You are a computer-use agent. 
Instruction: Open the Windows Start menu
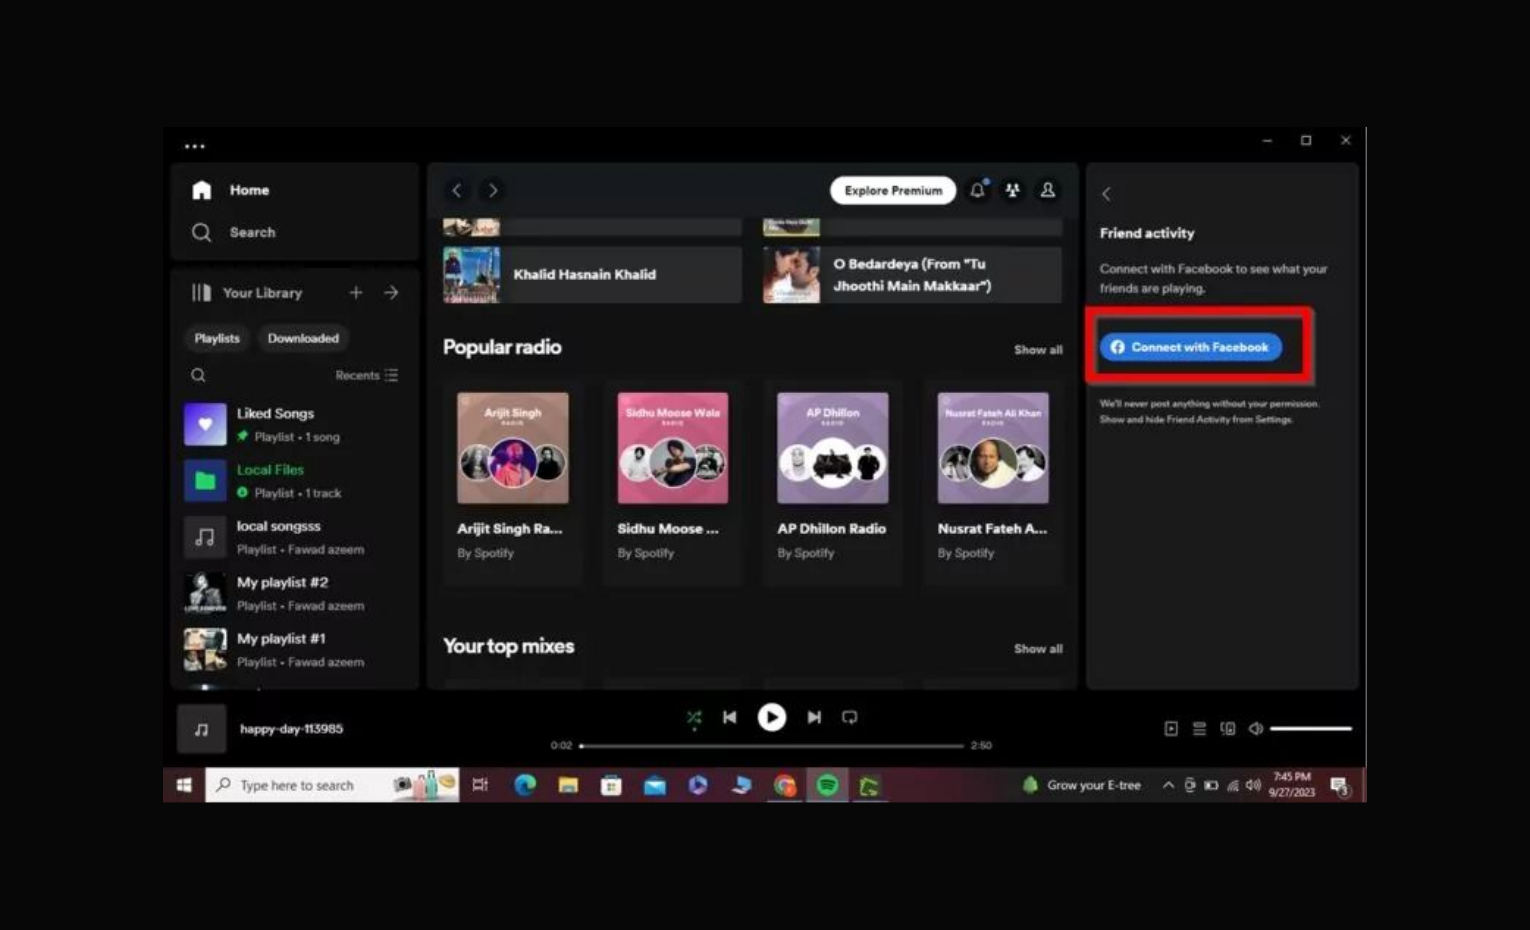point(184,785)
